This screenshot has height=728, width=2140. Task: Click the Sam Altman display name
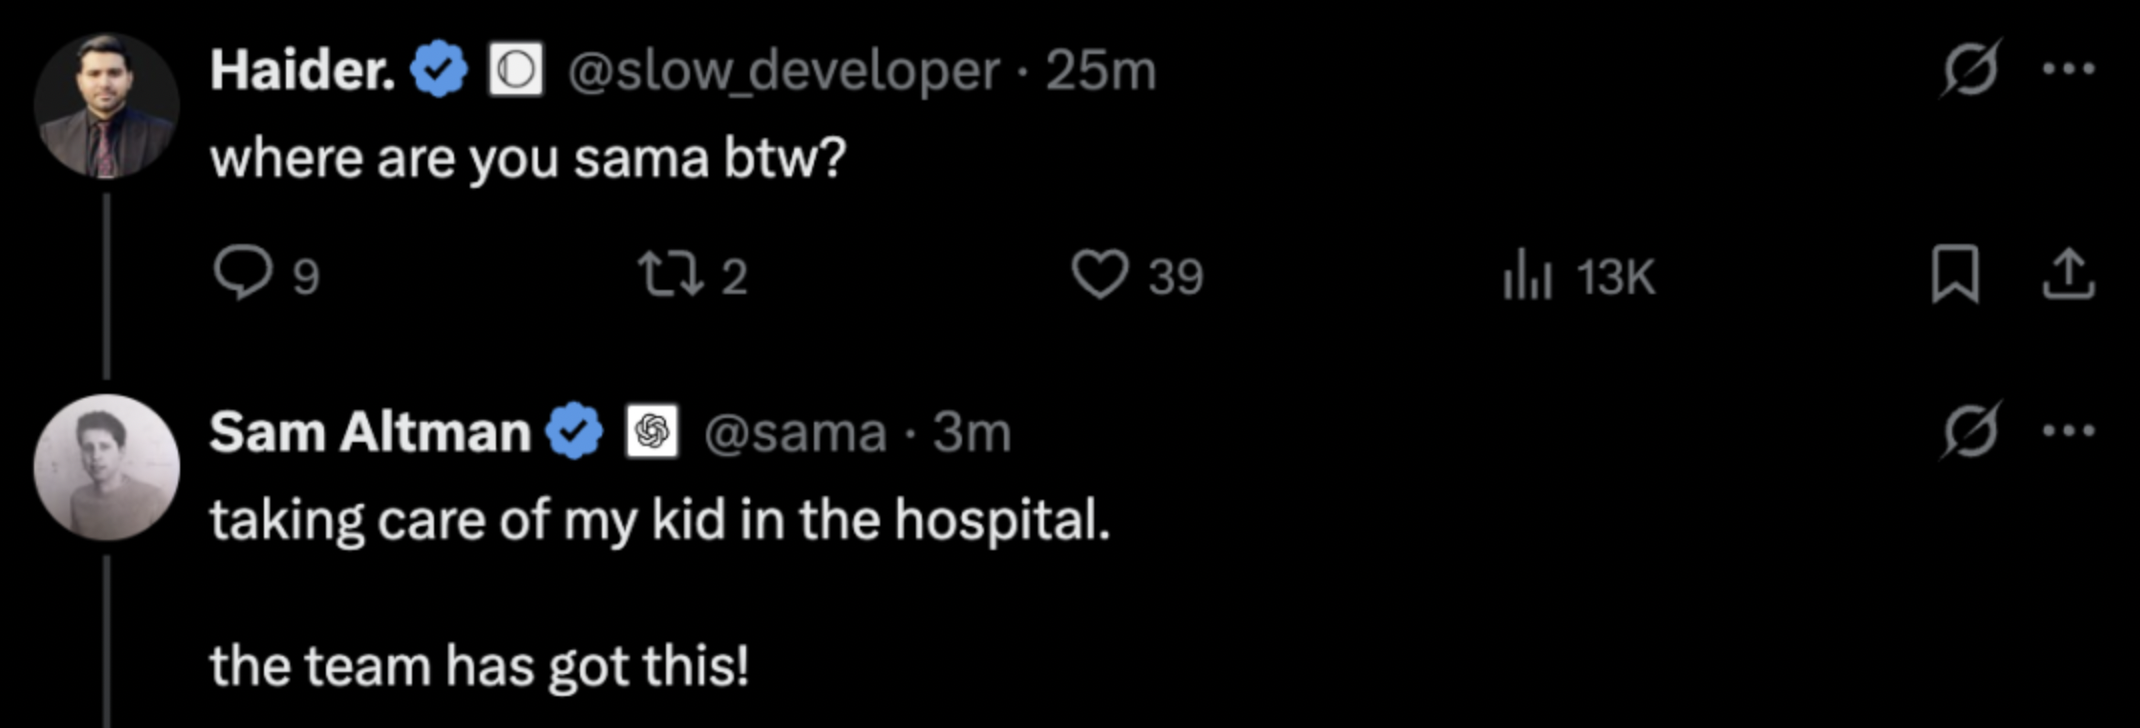[x=370, y=432]
